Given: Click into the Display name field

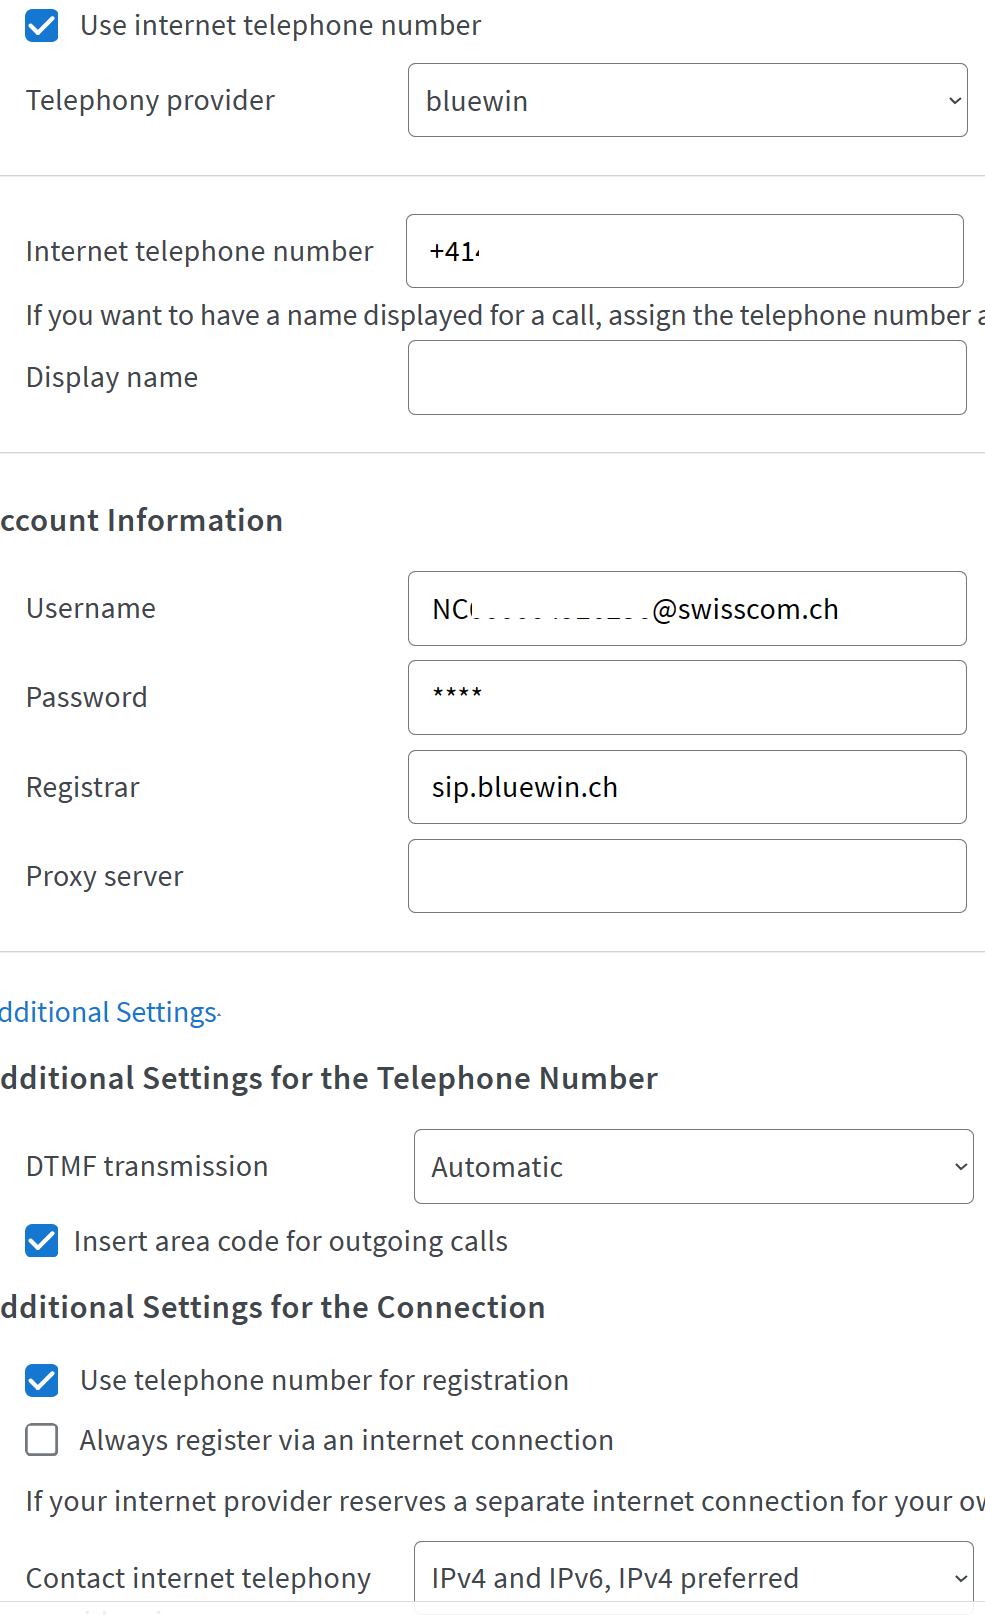Looking at the screenshot, I should point(687,377).
